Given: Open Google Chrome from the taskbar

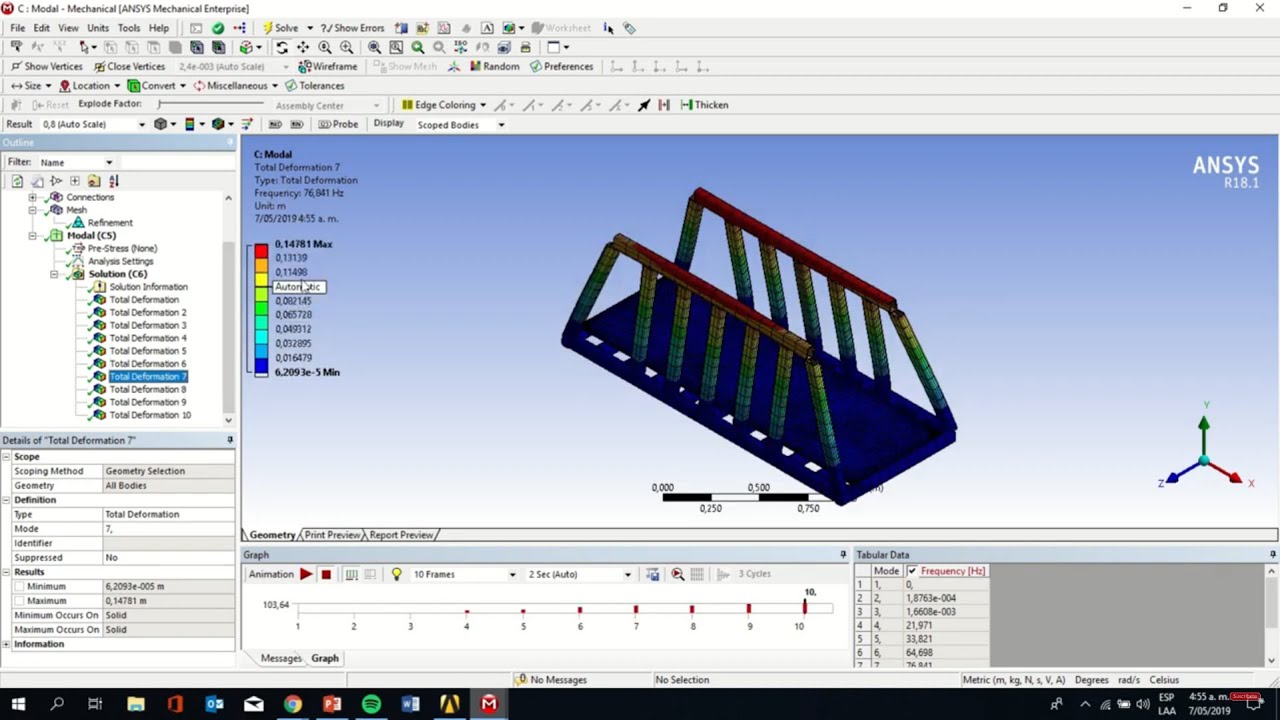Looking at the screenshot, I should click(292, 704).
